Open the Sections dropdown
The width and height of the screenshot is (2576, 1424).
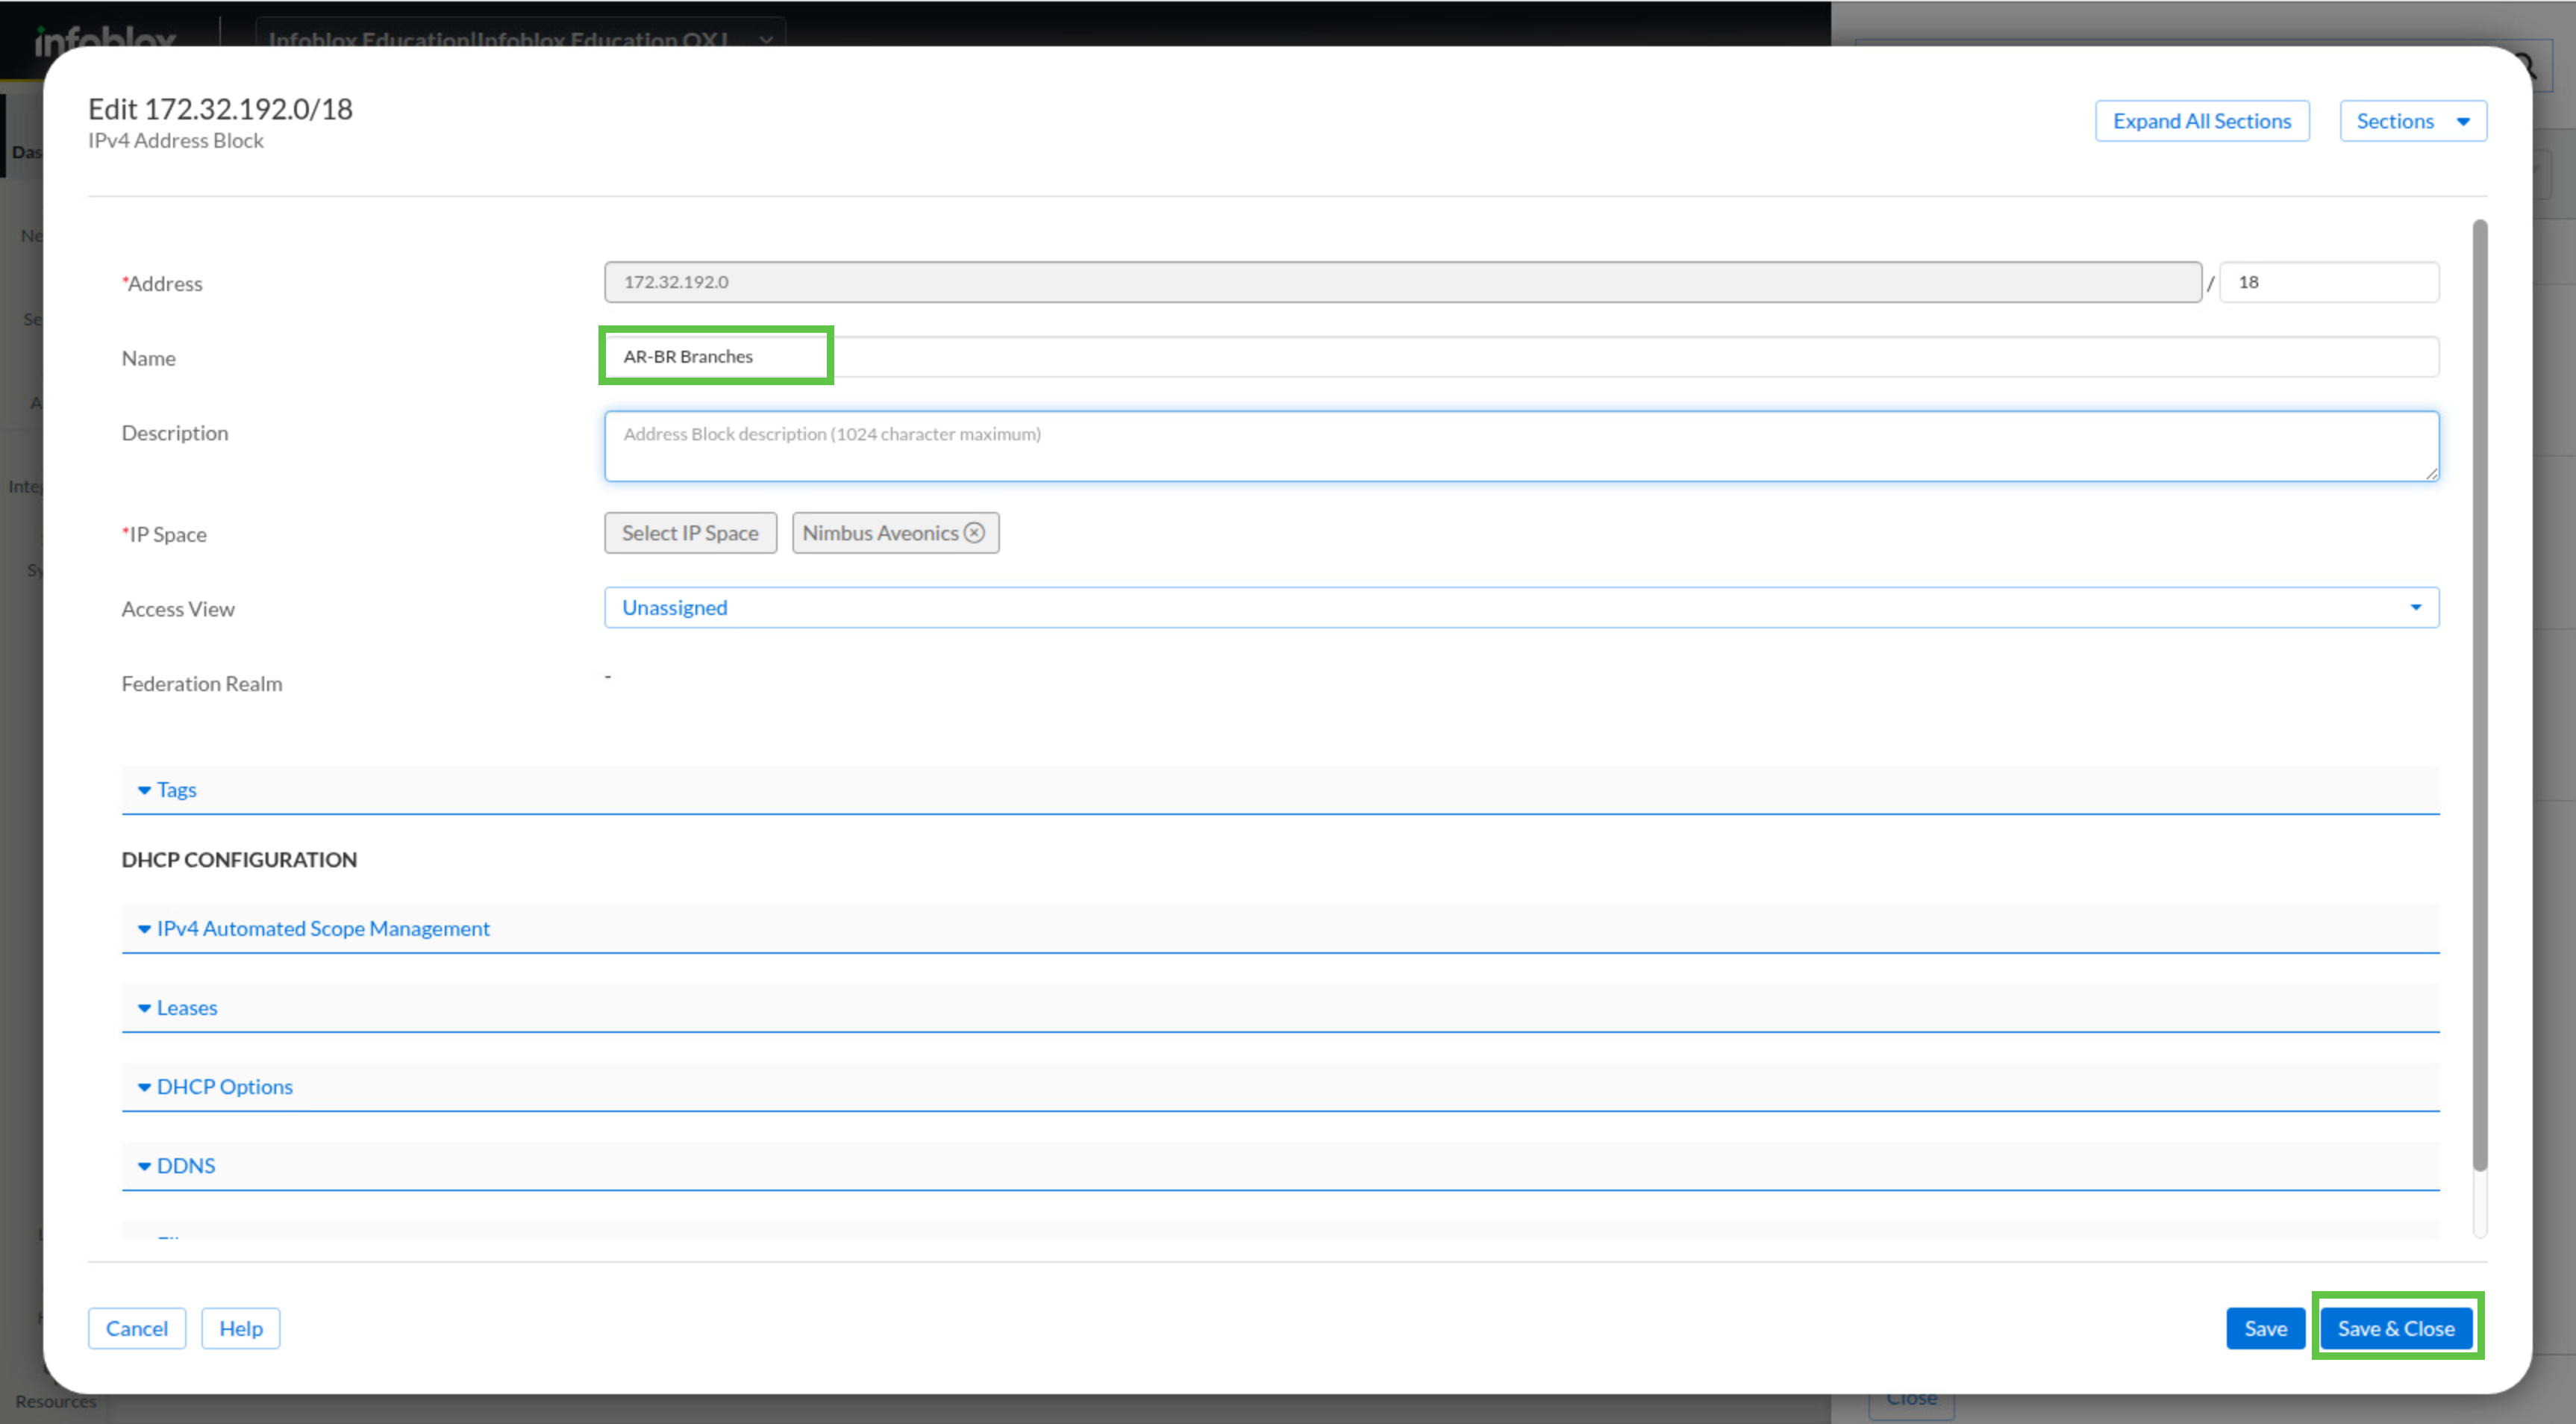pos(2412,121)
